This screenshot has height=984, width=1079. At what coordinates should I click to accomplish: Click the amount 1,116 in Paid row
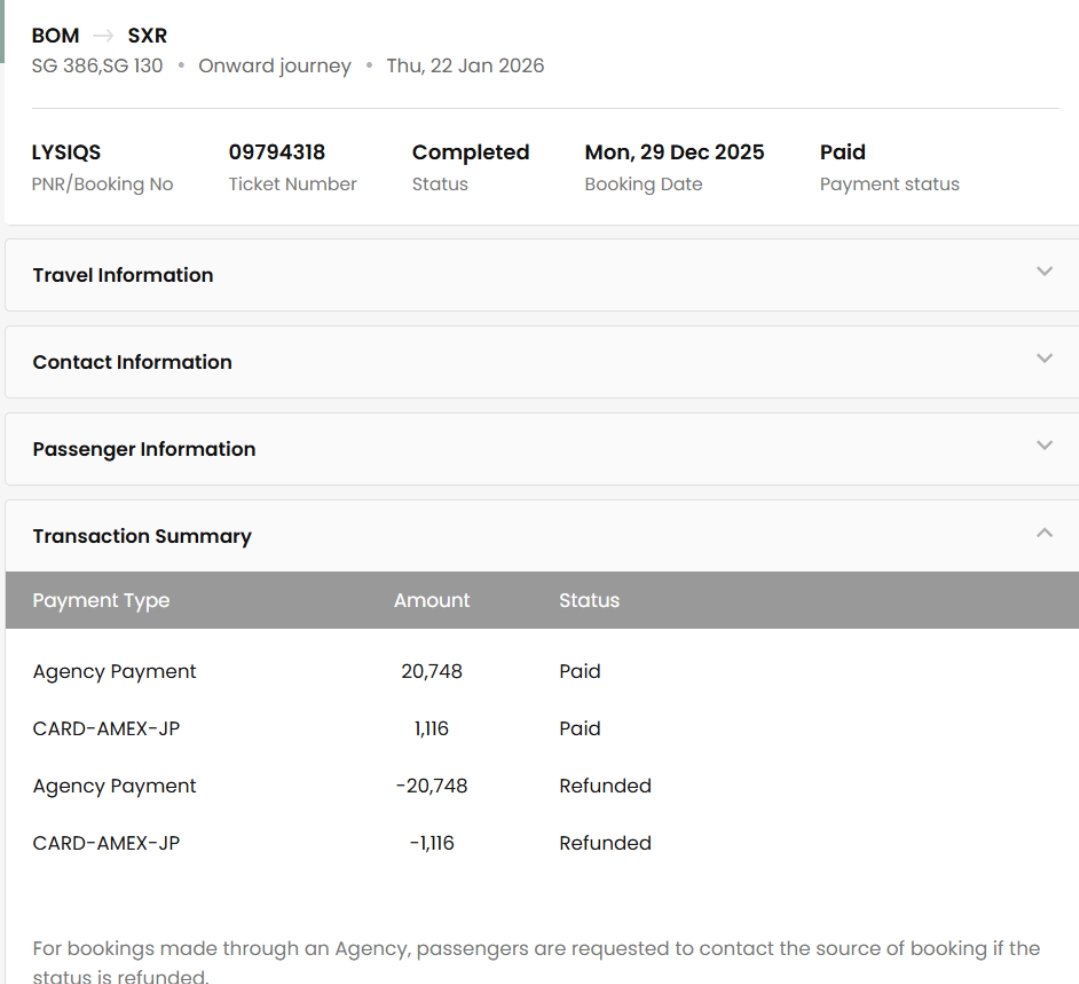[431, 729]
